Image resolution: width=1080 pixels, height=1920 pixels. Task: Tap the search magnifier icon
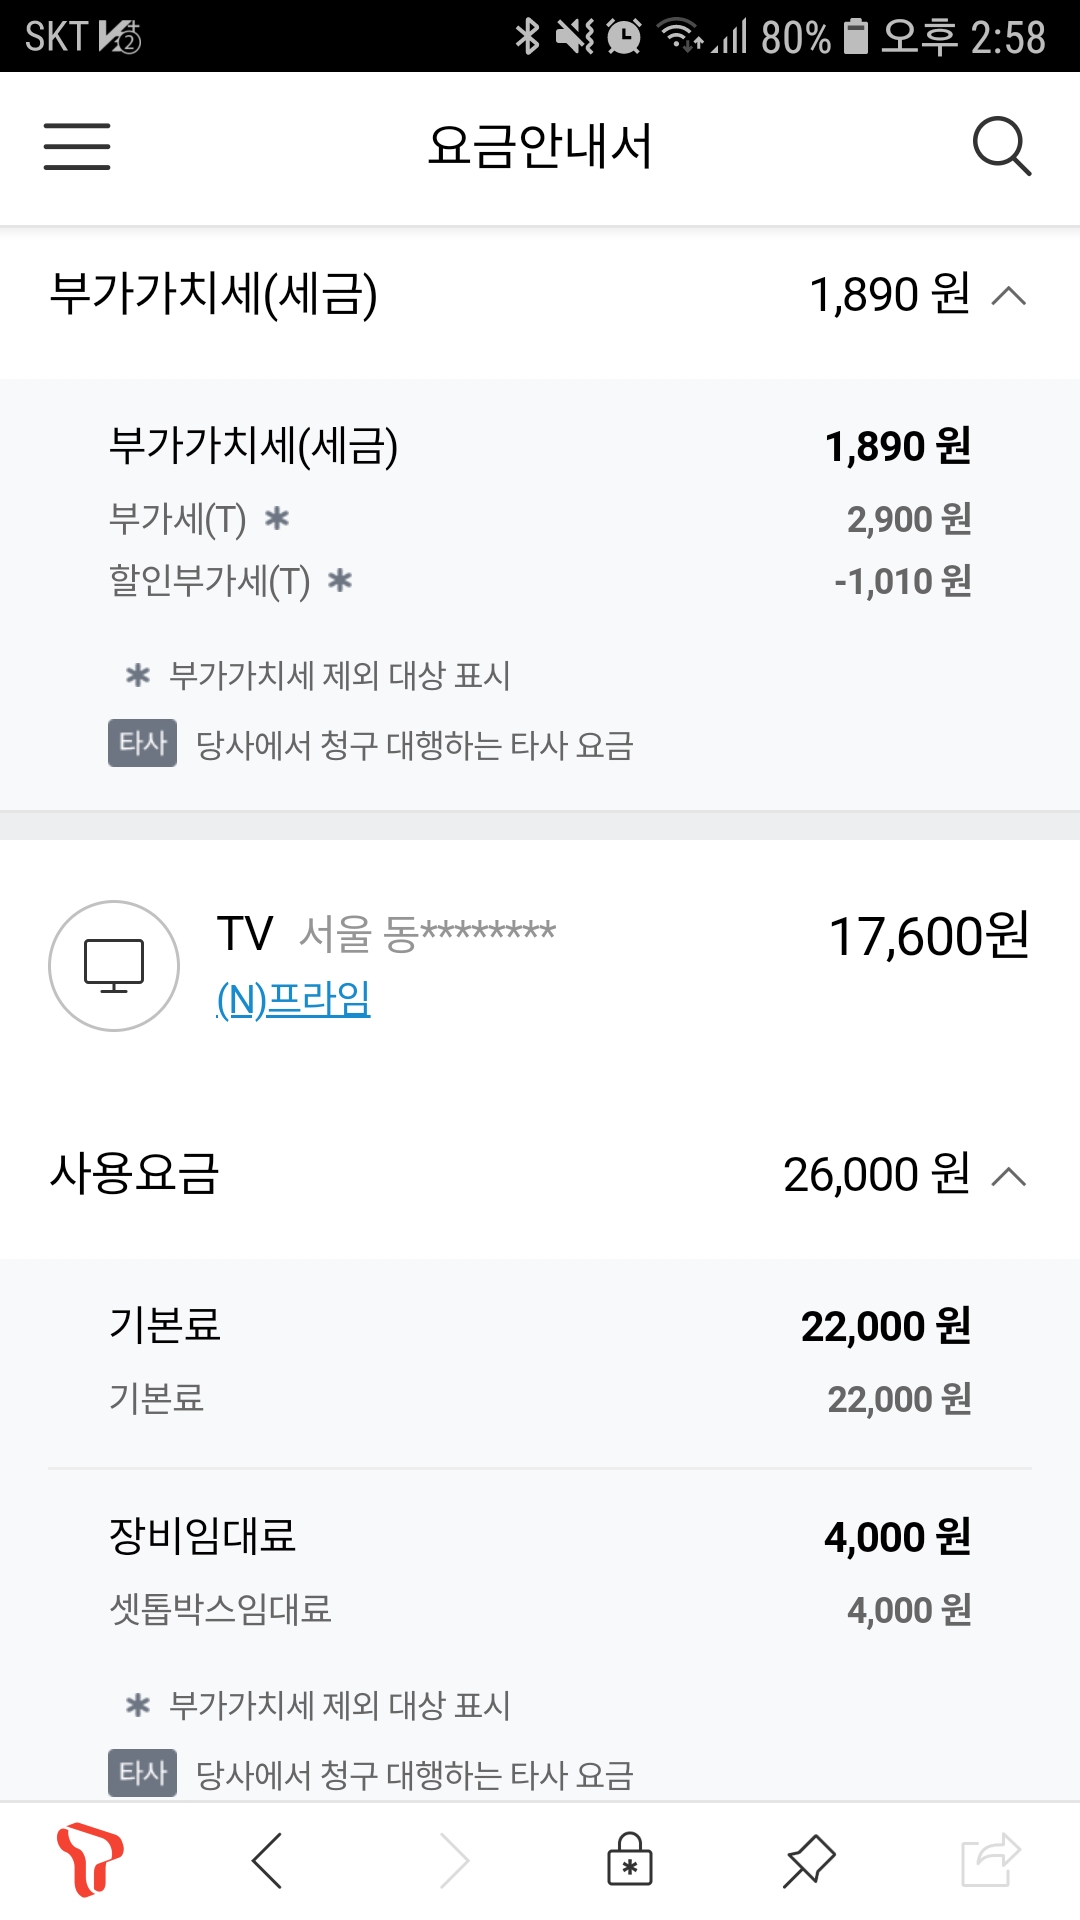click(1001, 147)
